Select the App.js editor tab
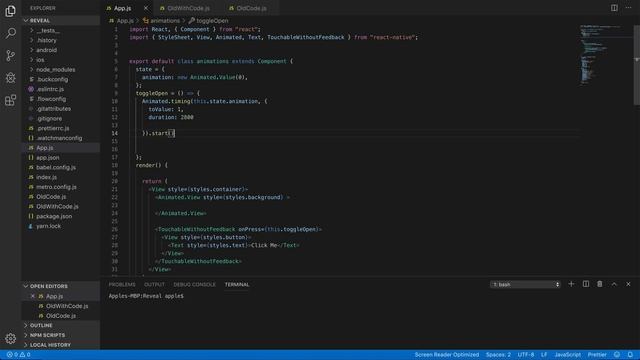The image size is (640, 360). pyautogui.click(x=122, y=8)
